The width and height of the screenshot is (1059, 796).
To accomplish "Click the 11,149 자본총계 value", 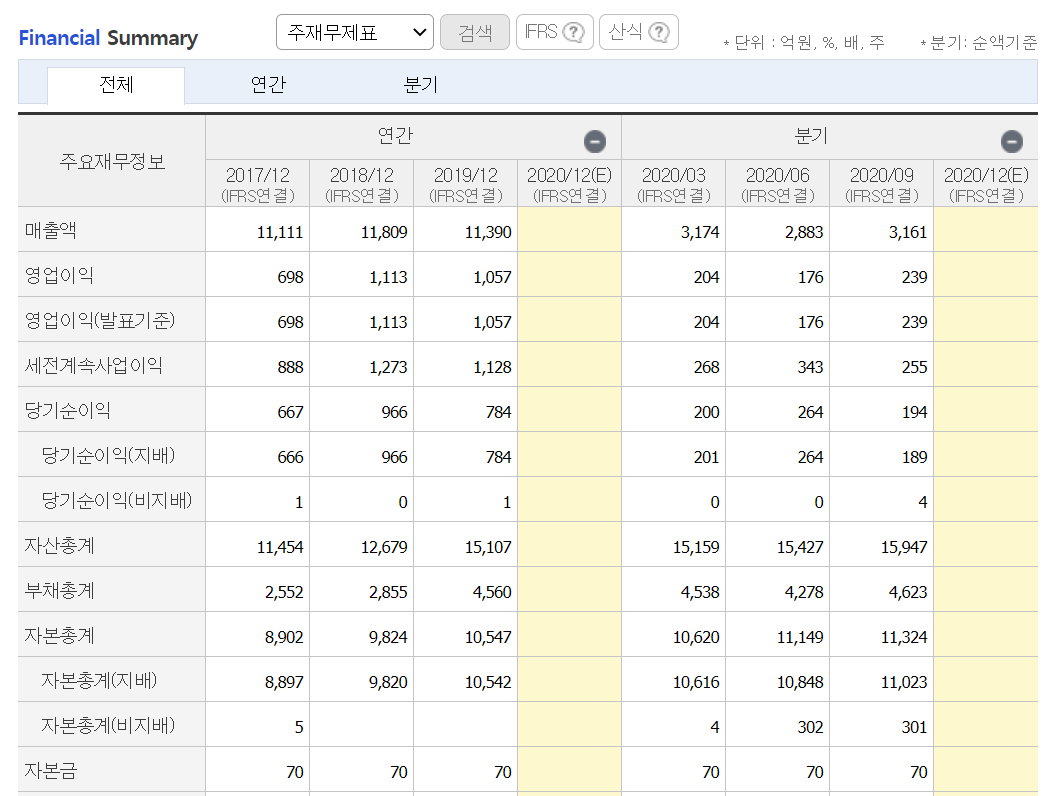I will tap(800, 637).
